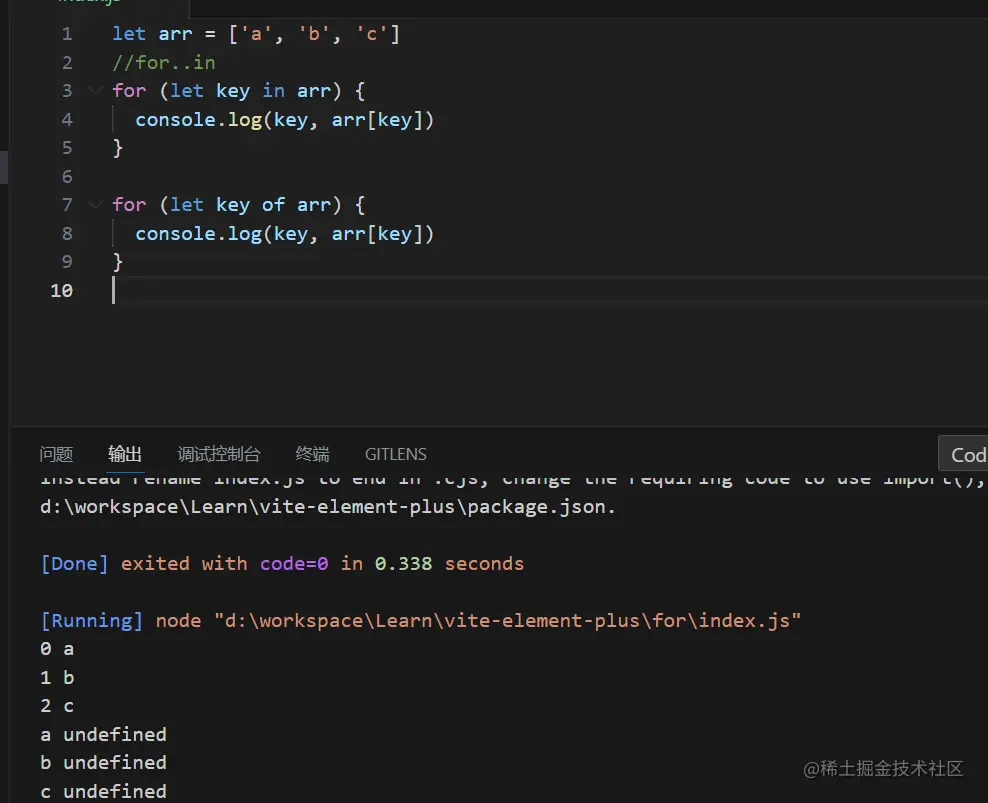Click output line 'b undefined'
This screenshot has width=988, height=803.
coord(103,763)
